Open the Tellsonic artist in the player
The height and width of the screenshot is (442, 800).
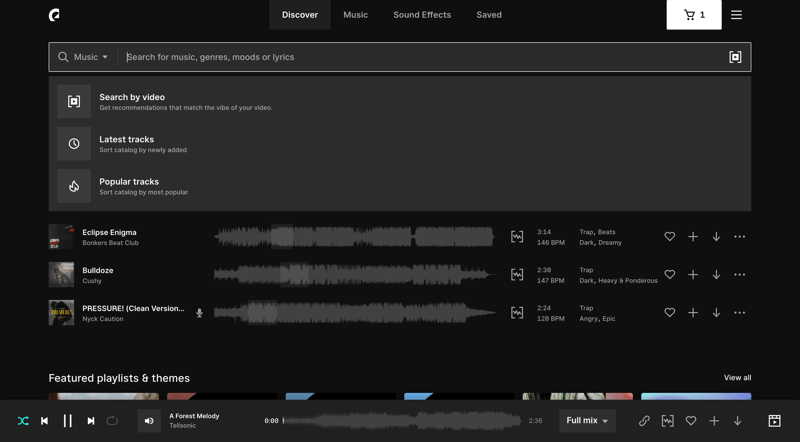click(x=183, y=426)
